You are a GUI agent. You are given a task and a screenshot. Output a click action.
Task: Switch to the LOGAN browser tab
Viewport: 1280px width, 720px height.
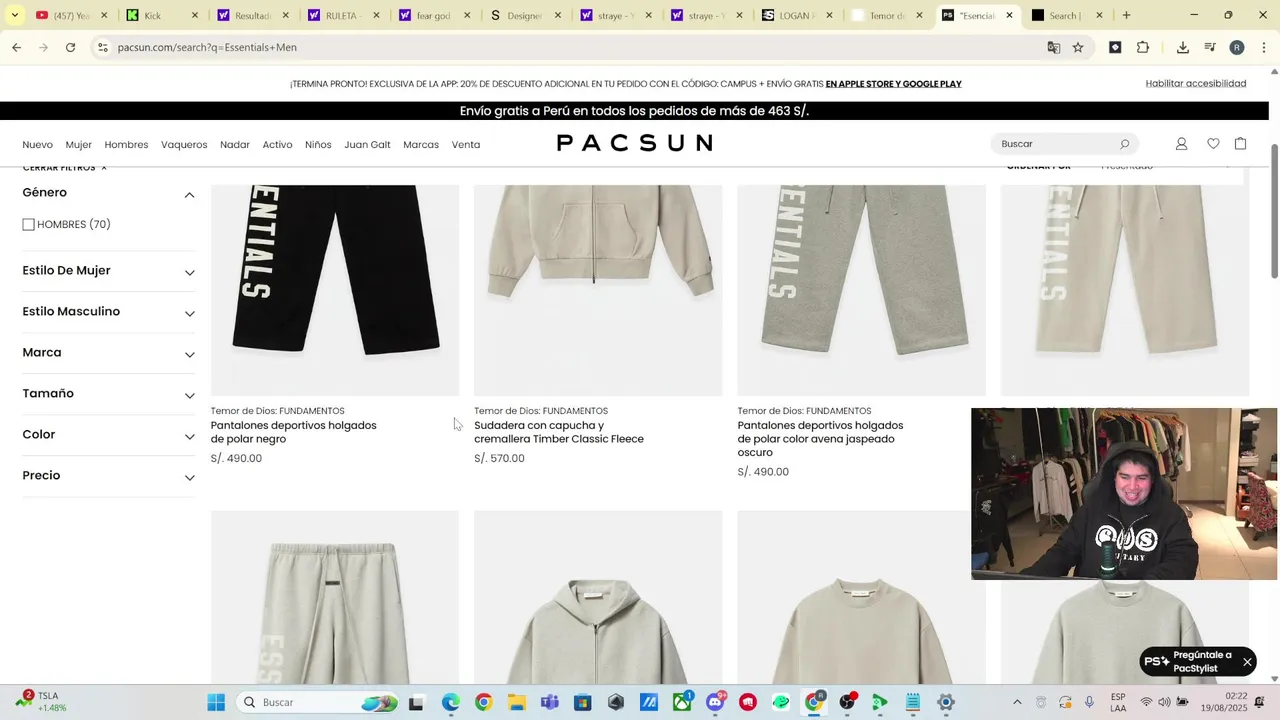pyautogui.click(x=797, y=15)
